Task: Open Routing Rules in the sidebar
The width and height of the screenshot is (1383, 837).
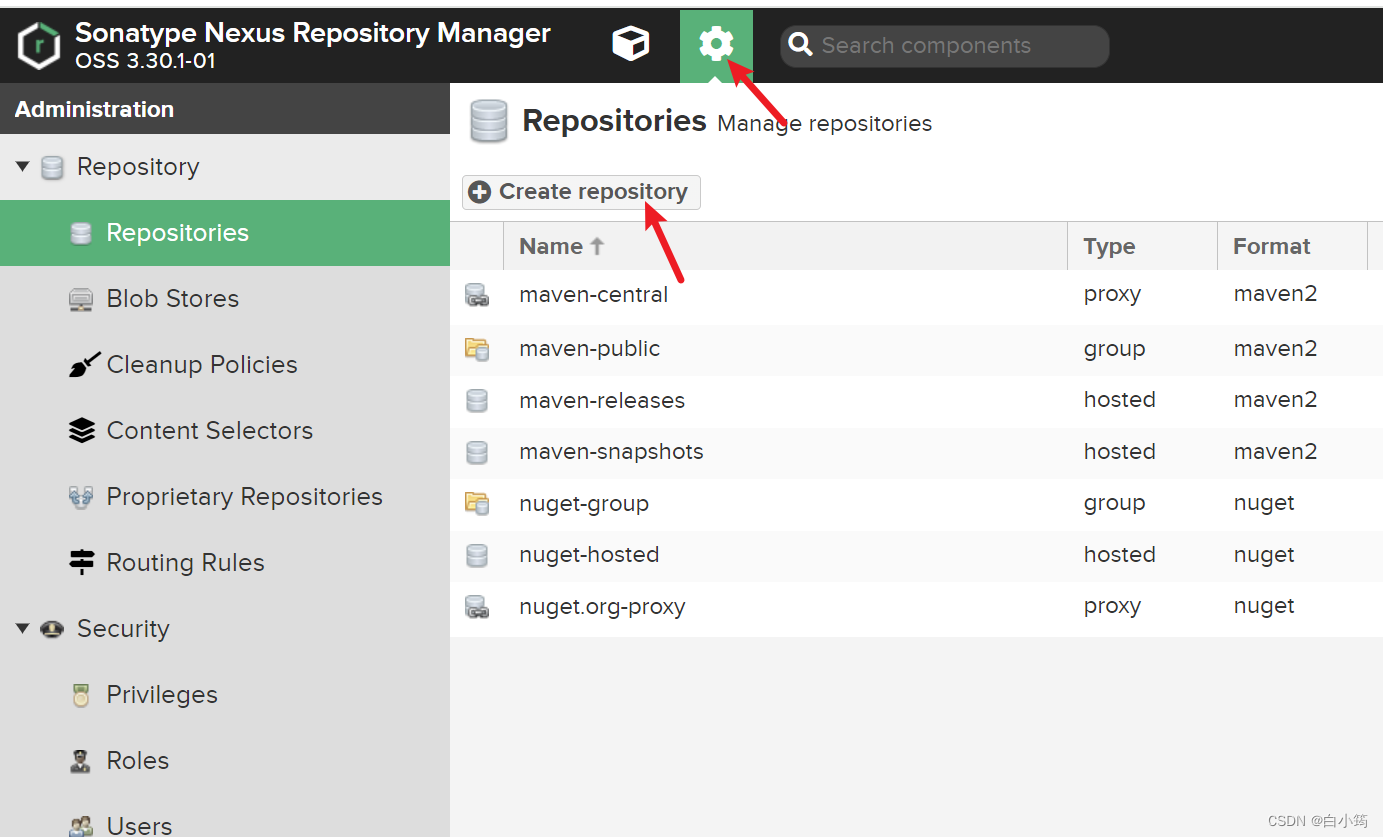Action: point(225,563)
